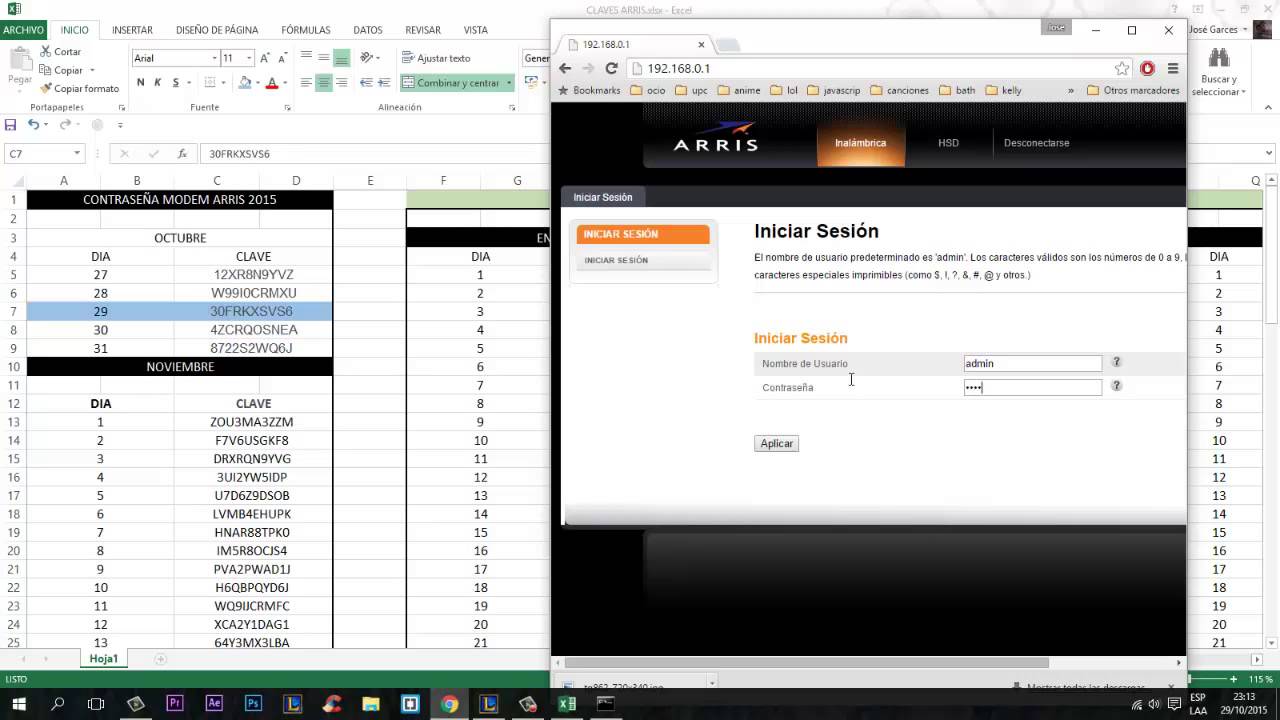This screenshot has height=720, width=1280.
Task: Open File Explorer from taskbar
Action: coord(371,704)
